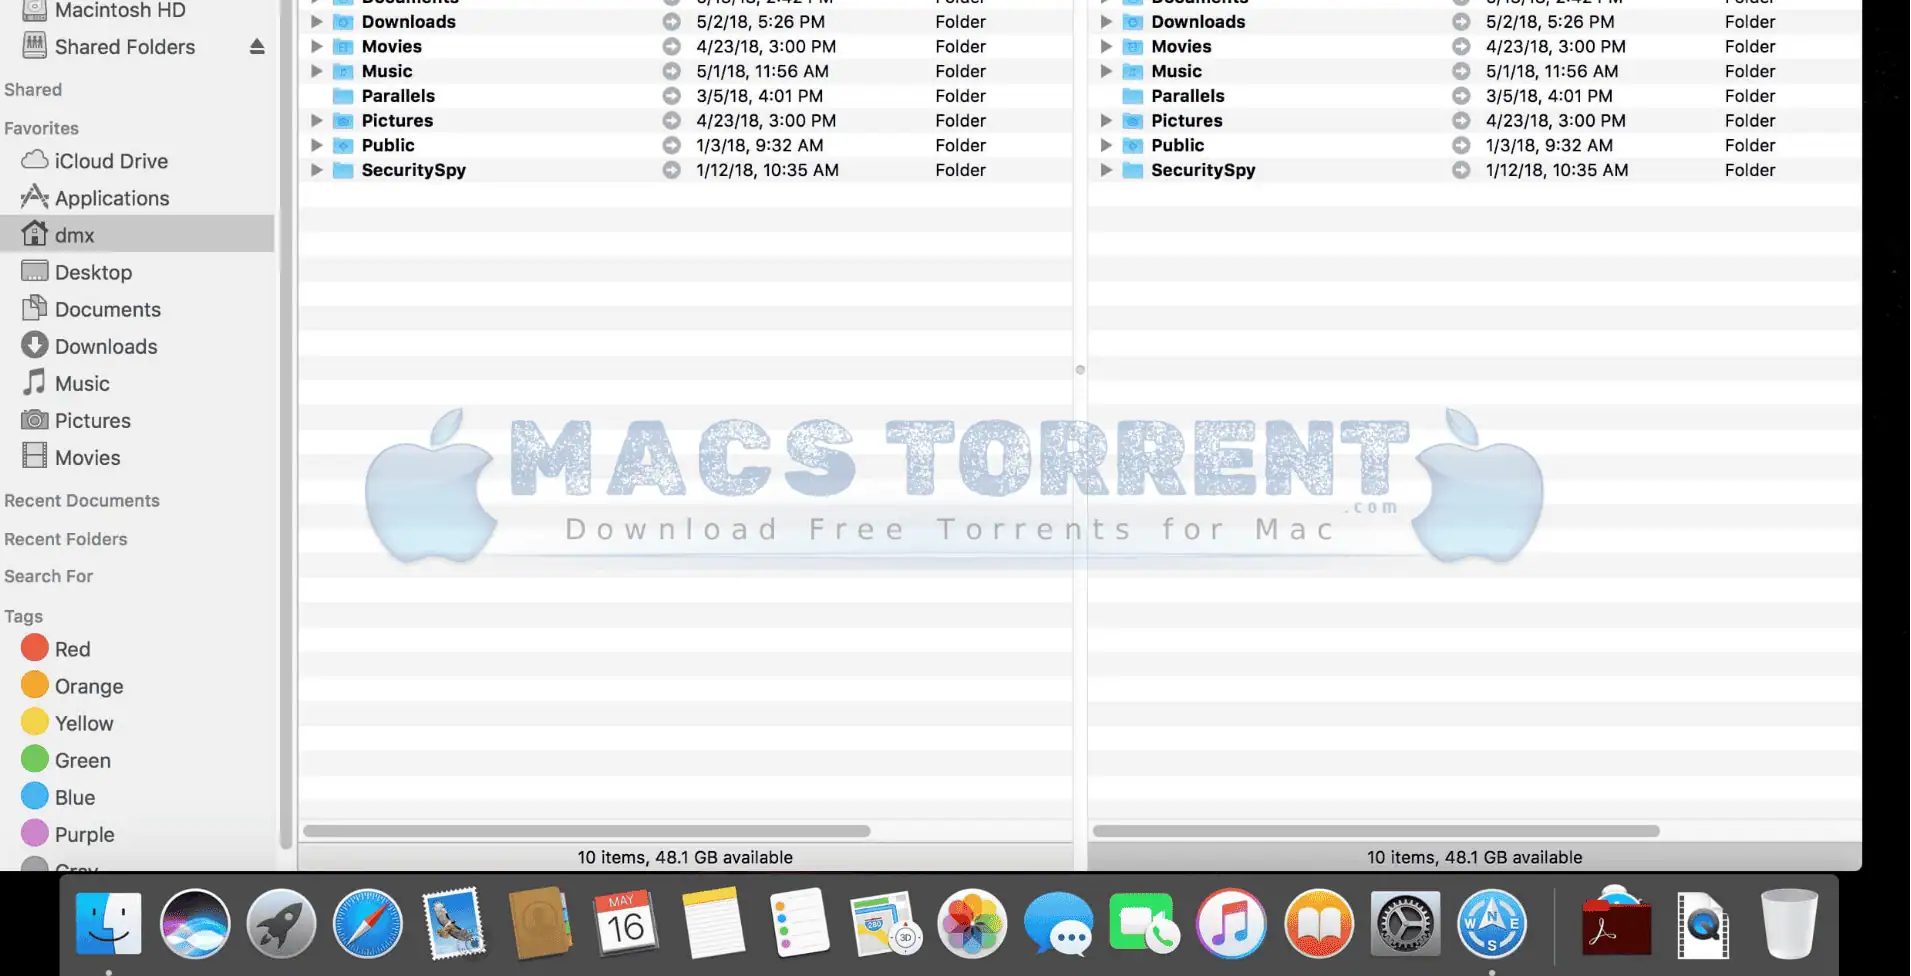This screenshot has width=1911, height=976.
Task: Launch Siri from the Dock
Action: coord(195,924)
